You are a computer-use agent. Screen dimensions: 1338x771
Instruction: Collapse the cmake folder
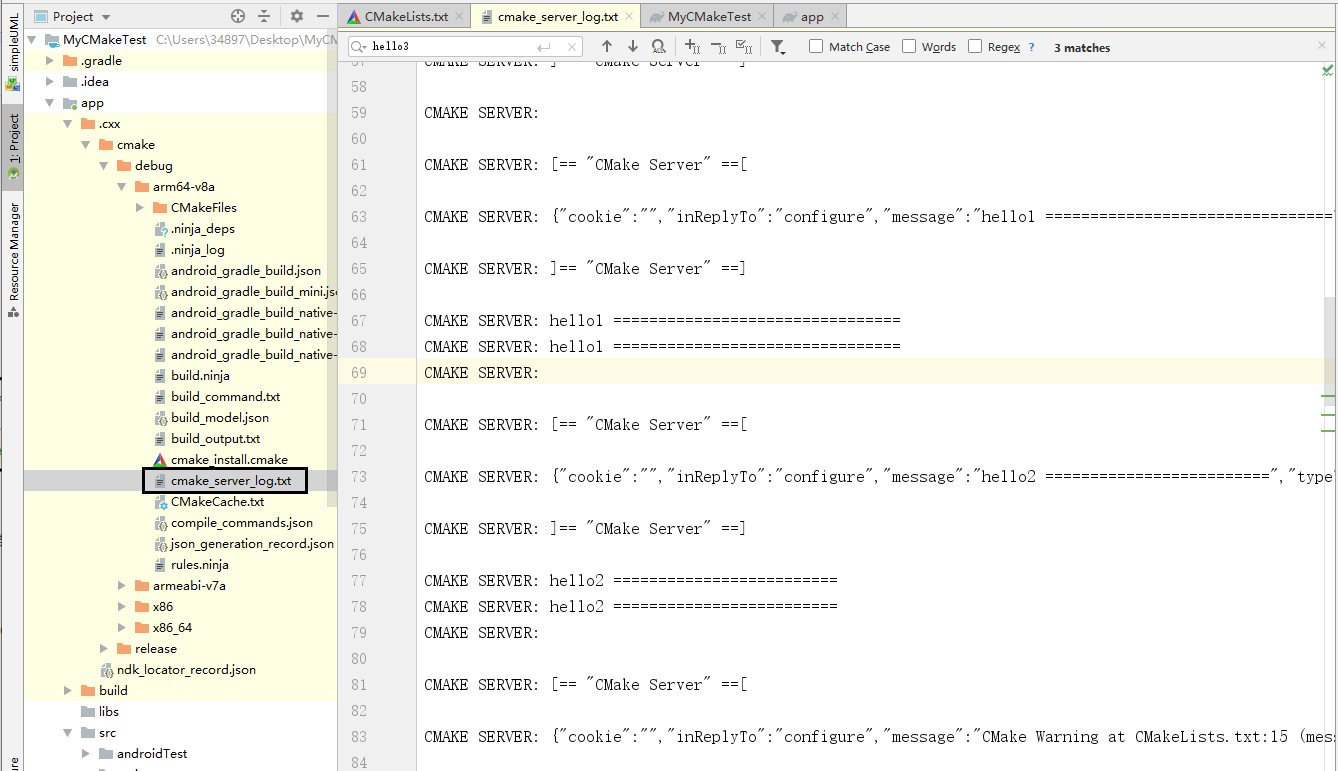point(85,145)
